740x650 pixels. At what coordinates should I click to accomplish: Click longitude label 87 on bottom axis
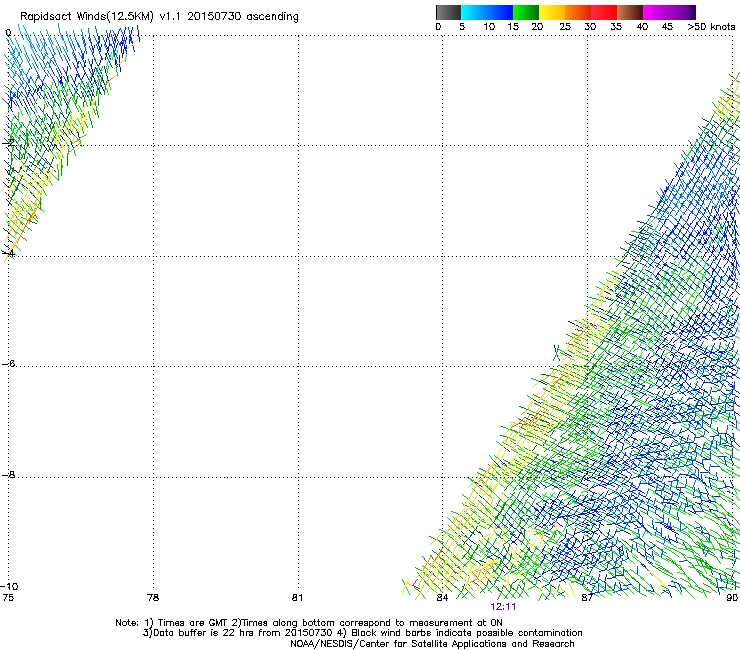click(x=587, y=598)
